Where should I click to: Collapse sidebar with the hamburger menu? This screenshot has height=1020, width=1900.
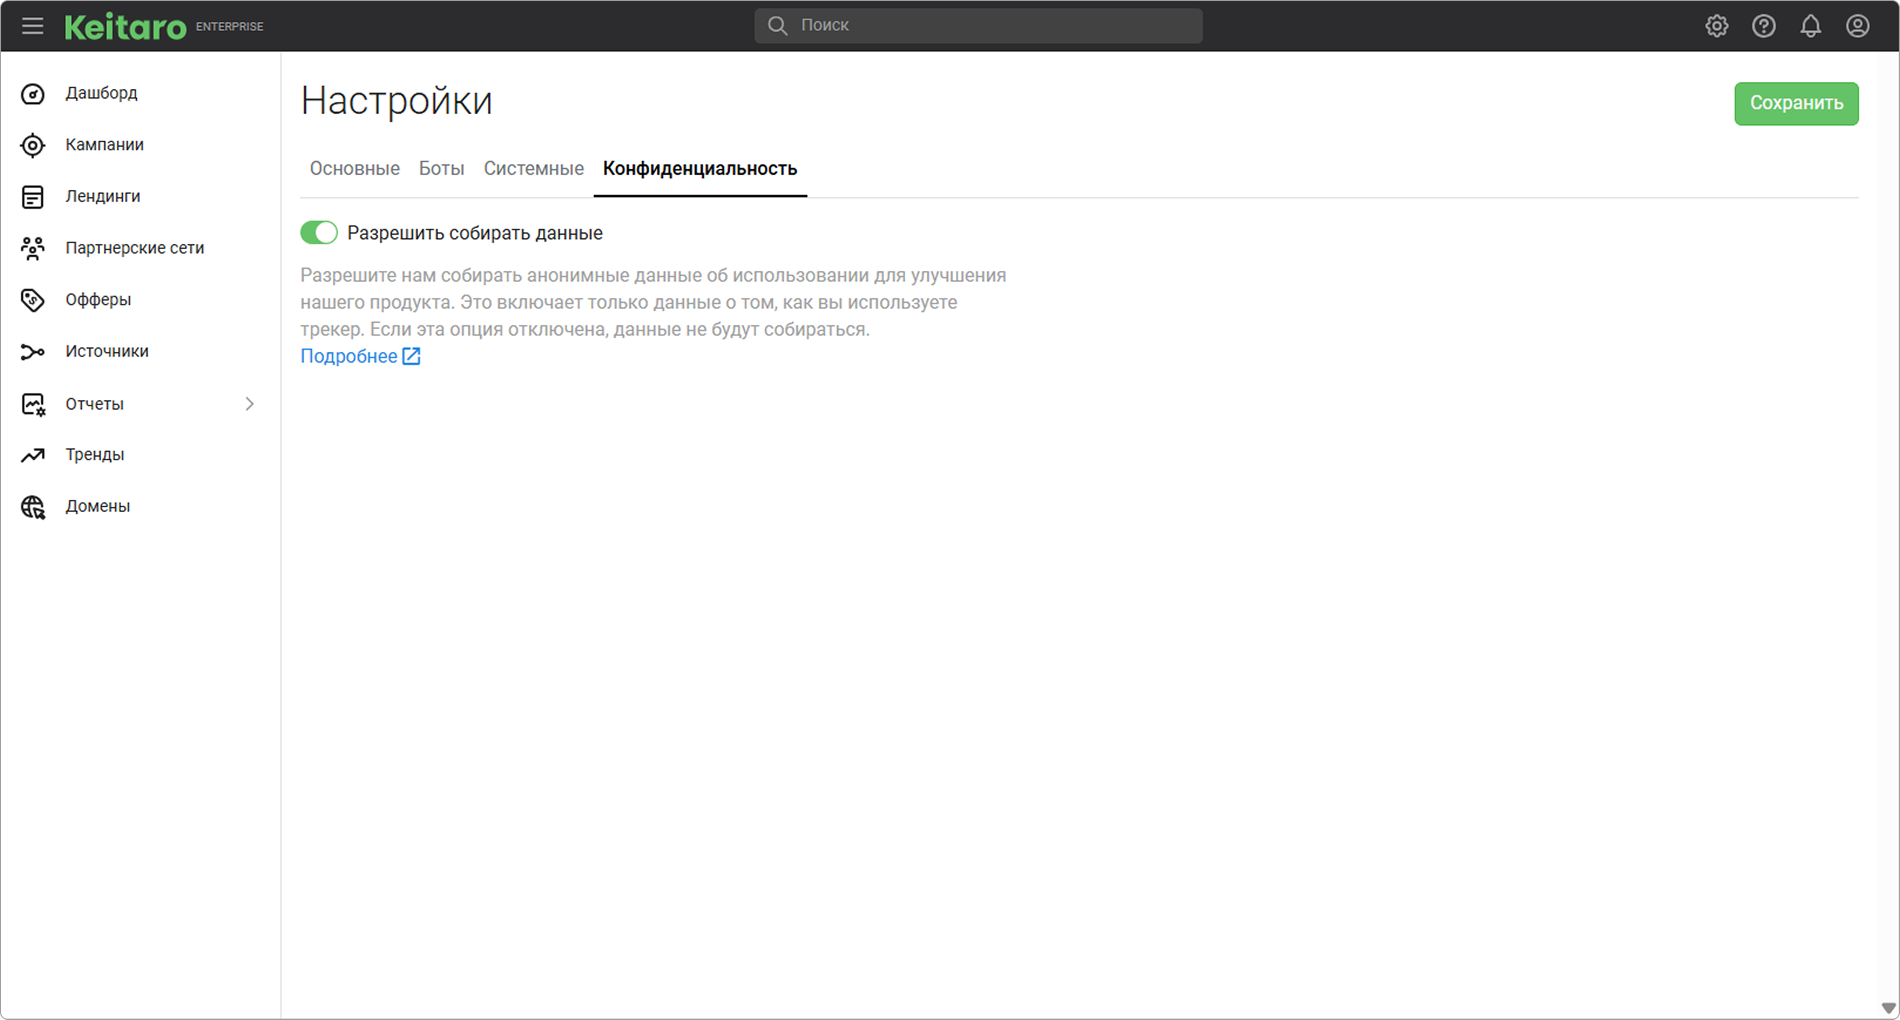tap(33, 26)
